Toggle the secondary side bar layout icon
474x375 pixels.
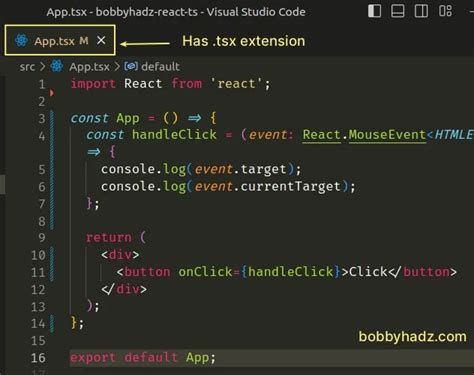point(421,11)
